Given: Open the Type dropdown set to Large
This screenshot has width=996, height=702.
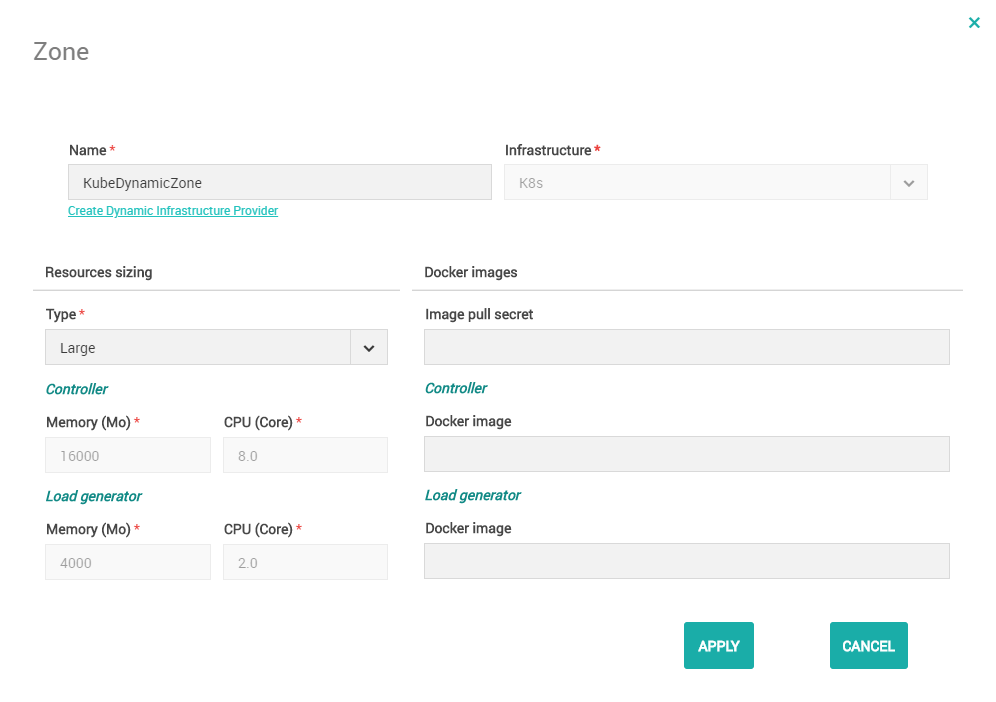Looking at the screenshot, I should tap(216, 347).
